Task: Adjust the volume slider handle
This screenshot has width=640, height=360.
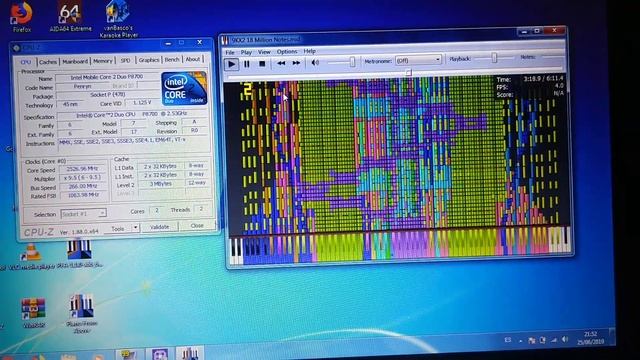Action: pos(352,62)
